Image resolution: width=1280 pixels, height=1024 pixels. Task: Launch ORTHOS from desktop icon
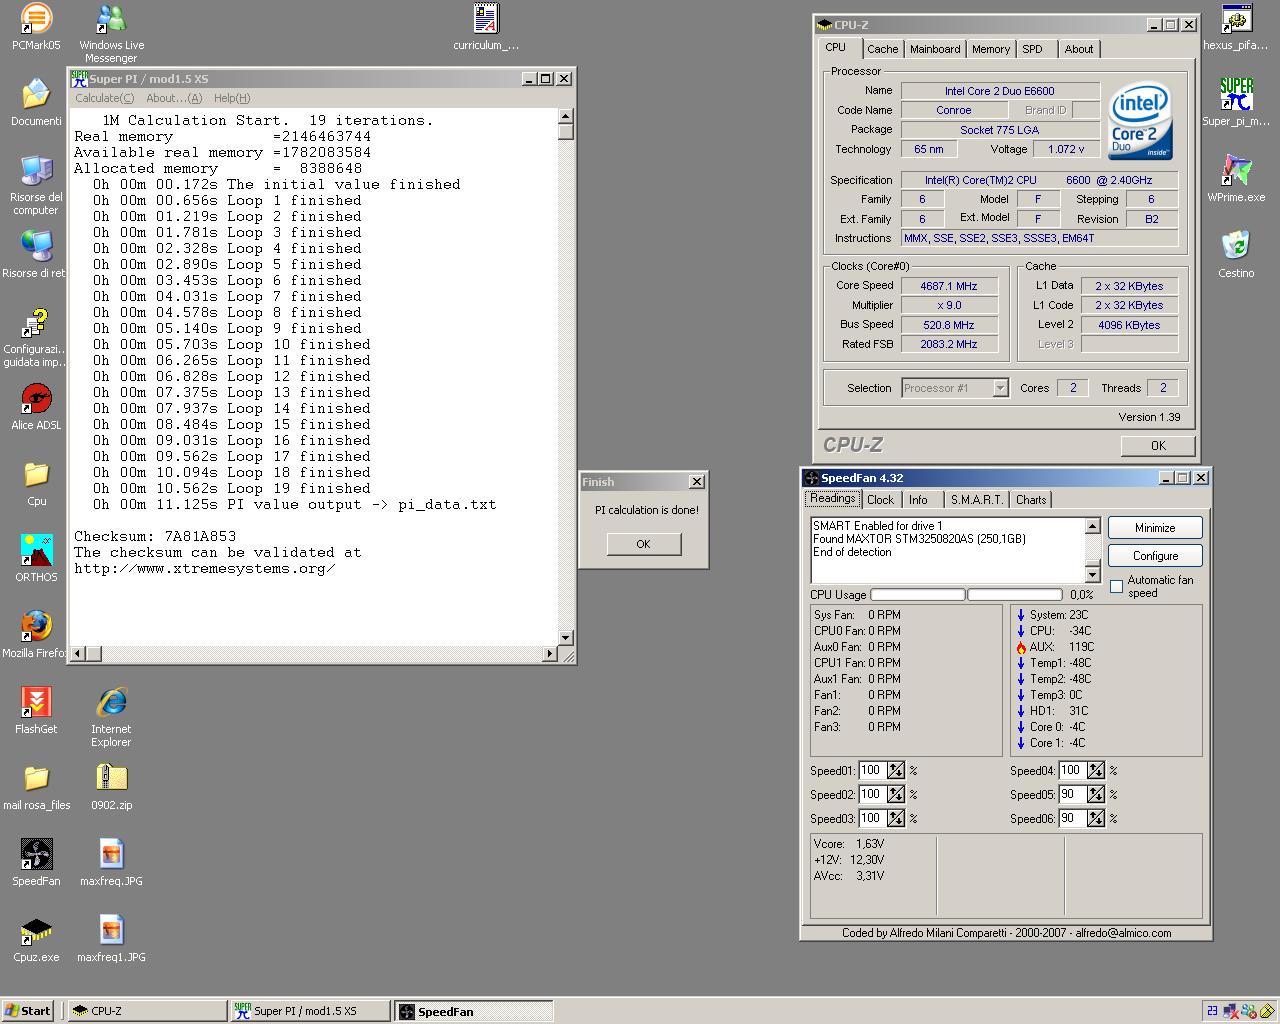pyautogui.click(x=36, y=558)
